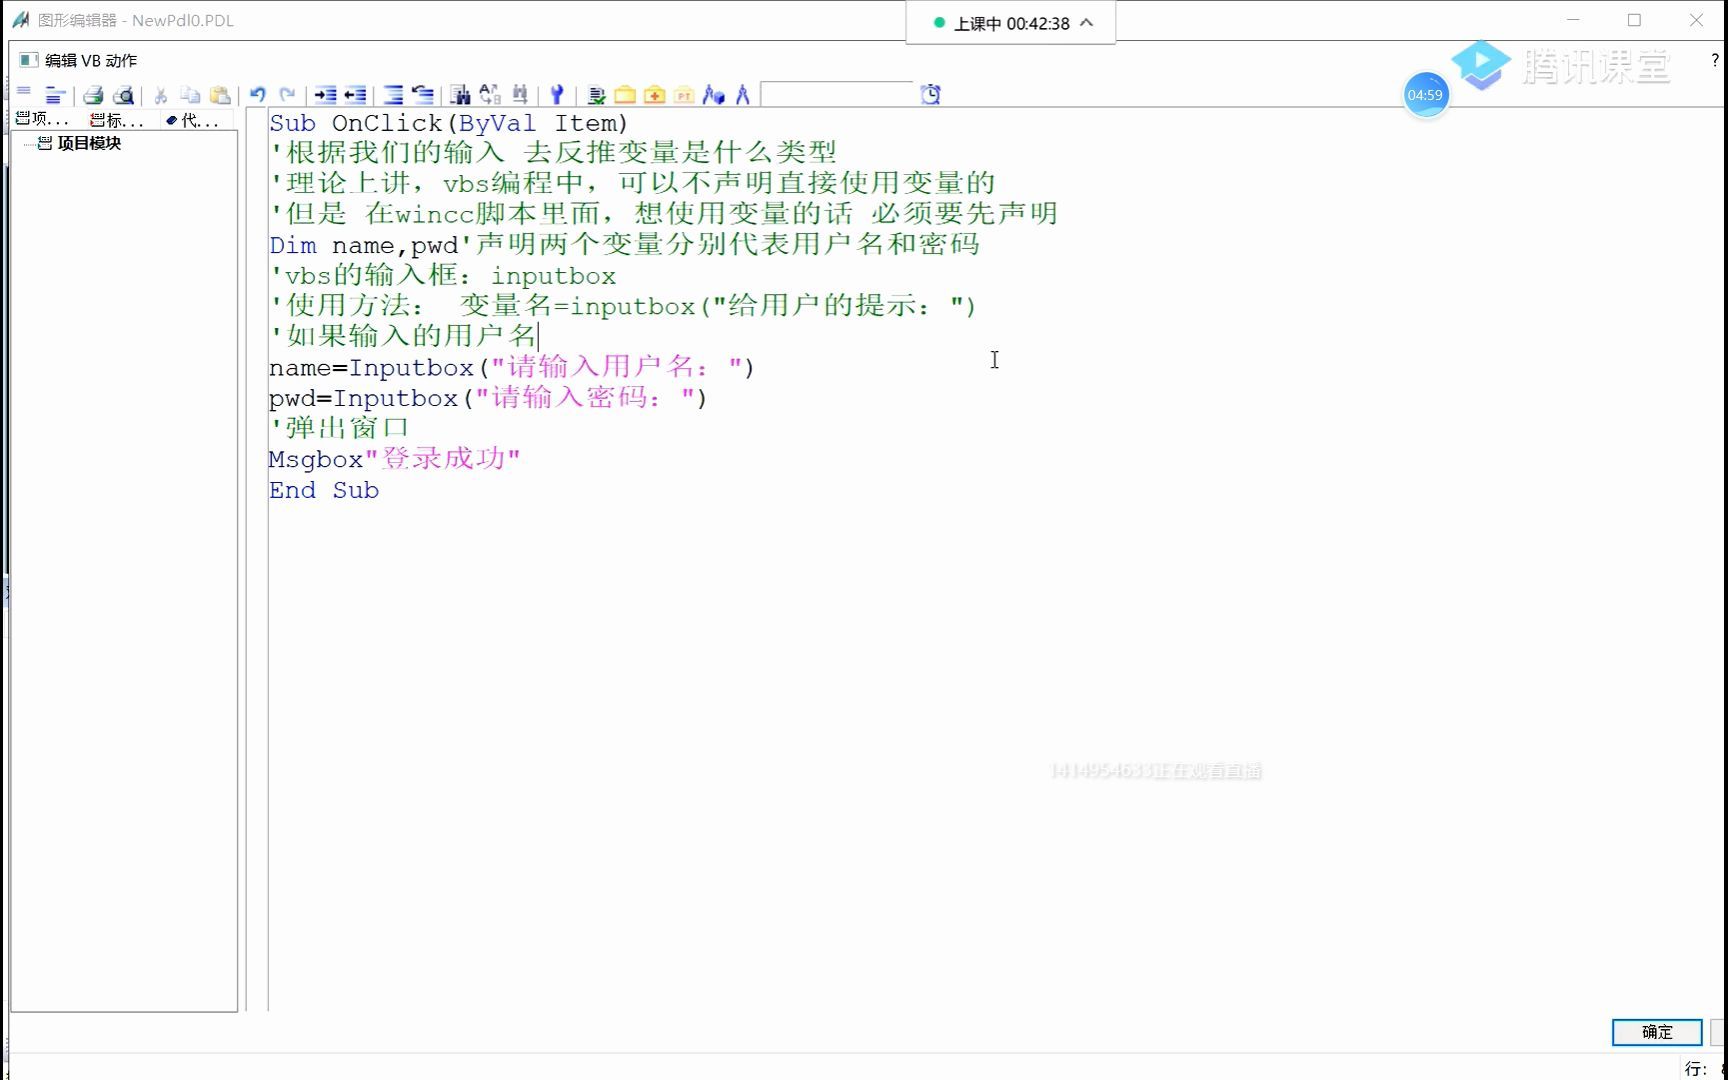Click the faded PT picture dialog icon
The height and width of the screenshot is (1080, 1728).
pos(684,95)
